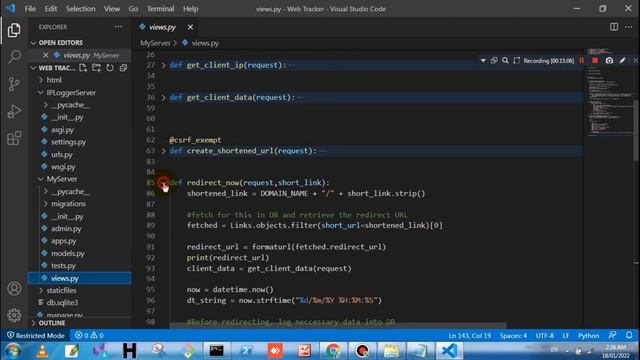Close views.py in Open Editors list

tap(46, 55)
